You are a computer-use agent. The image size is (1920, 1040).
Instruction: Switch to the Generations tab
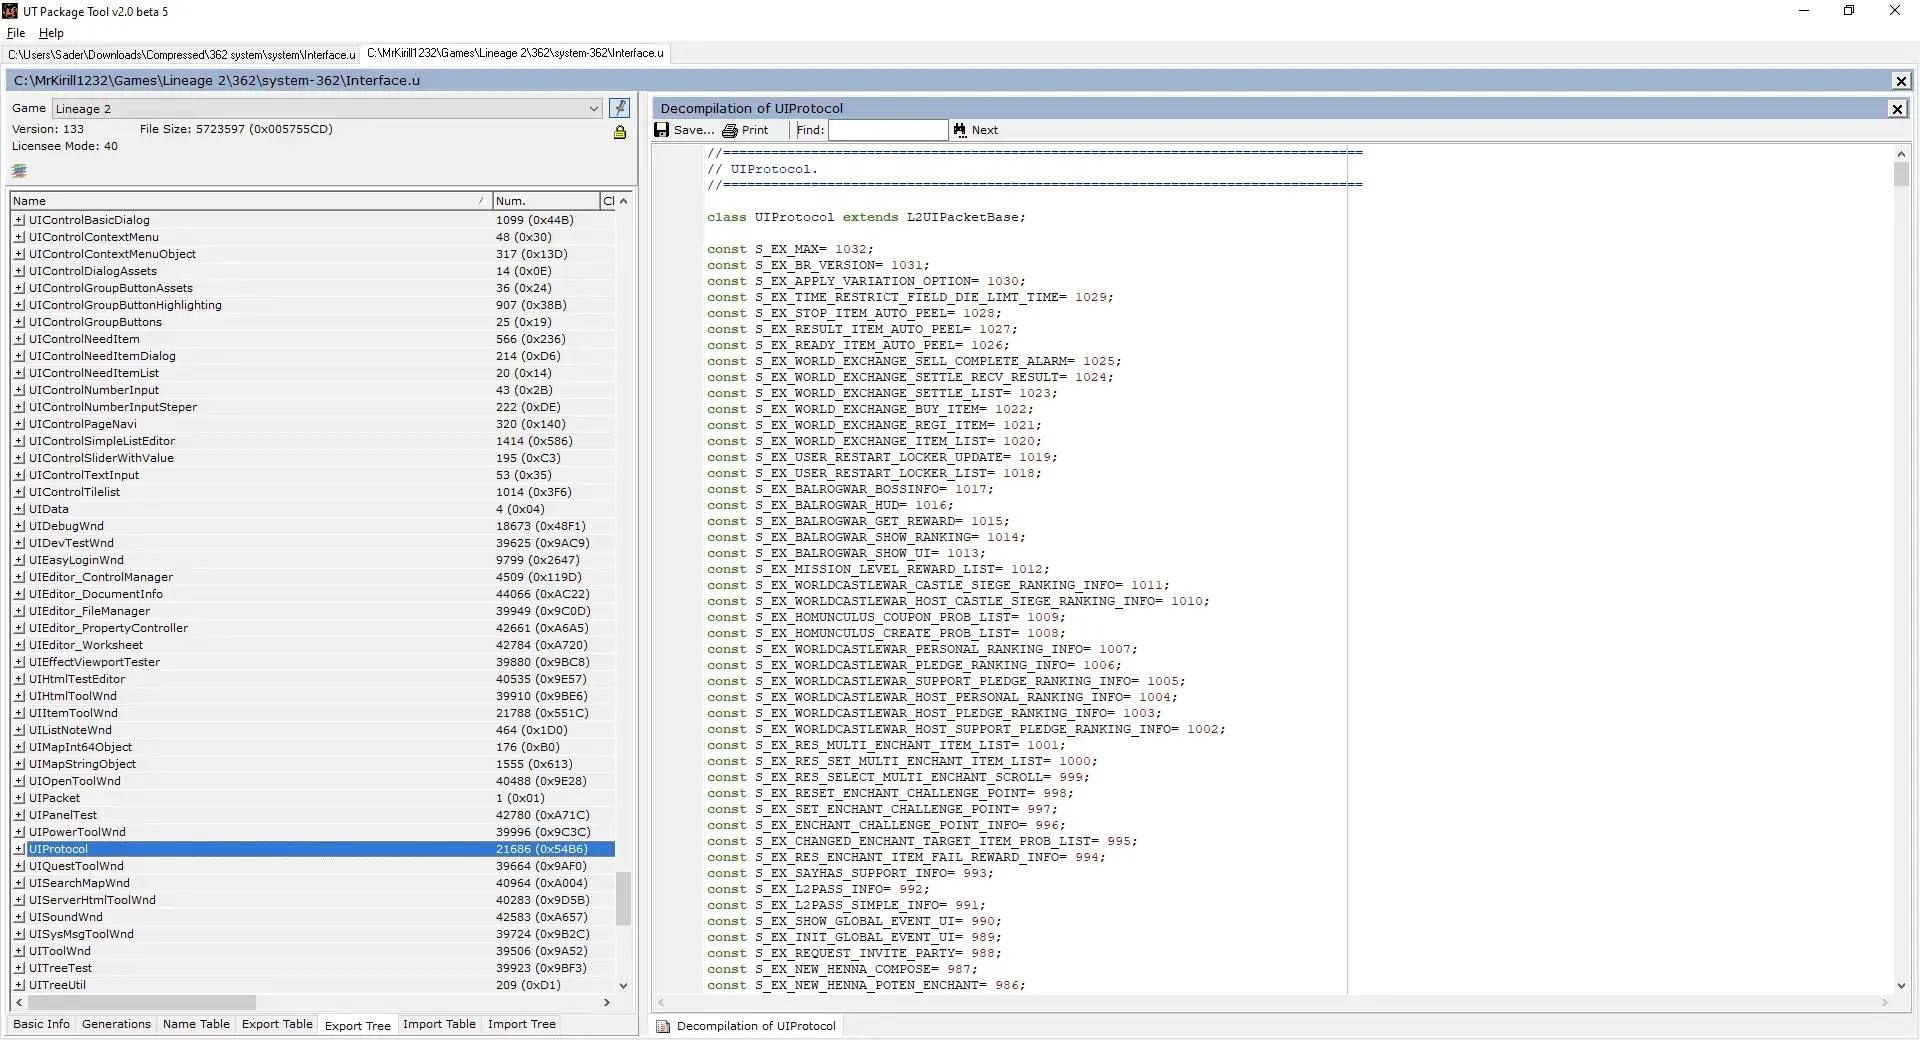coord(116,1024)
